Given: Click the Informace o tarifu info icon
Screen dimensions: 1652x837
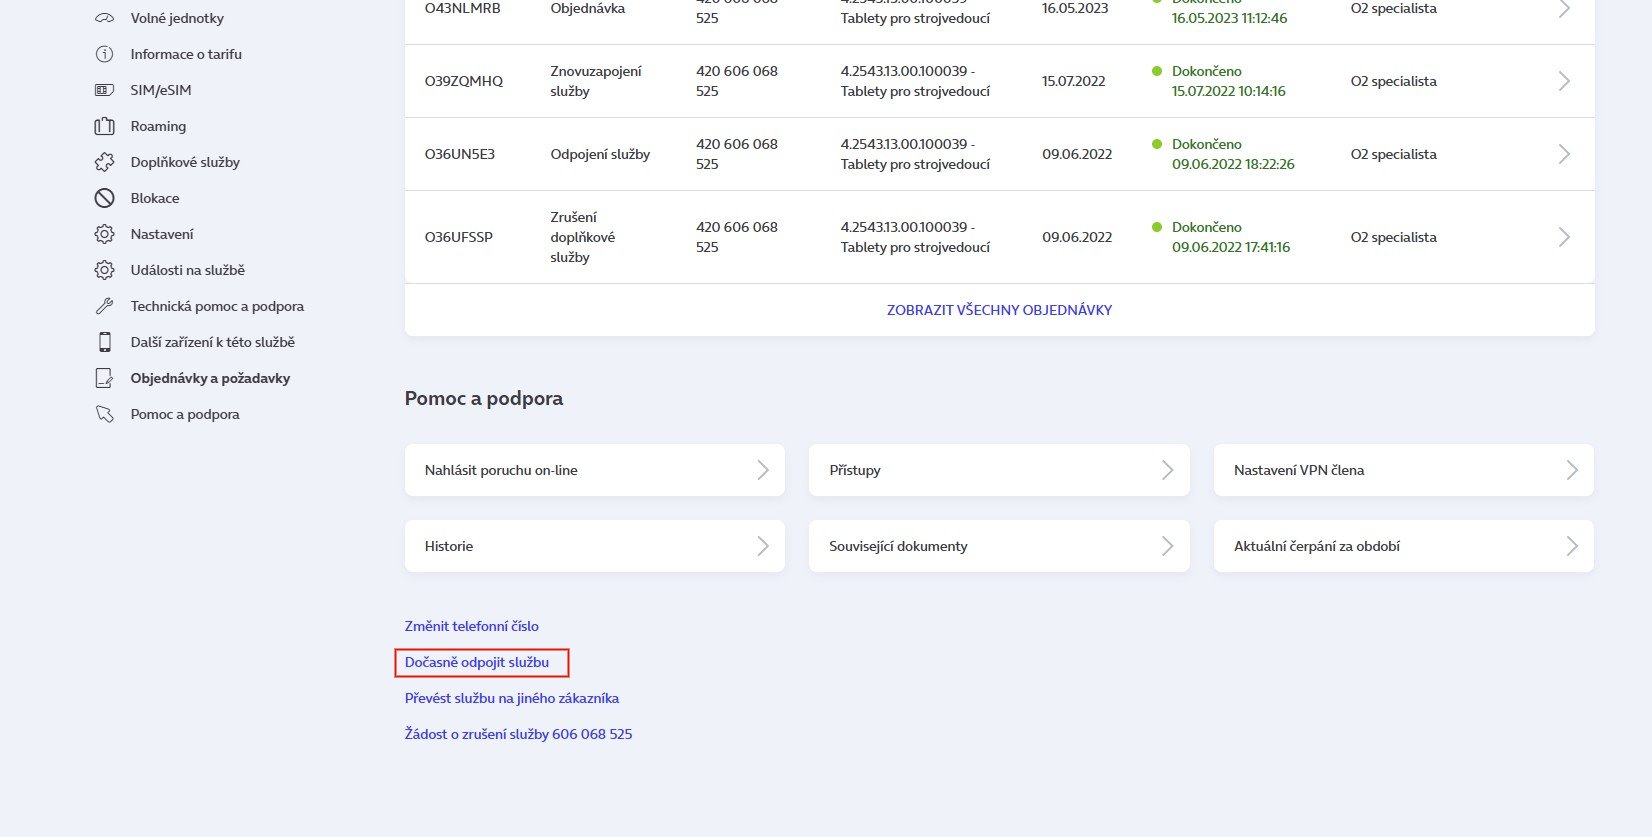Looking at the screenshot, I should tap(104, 54).
